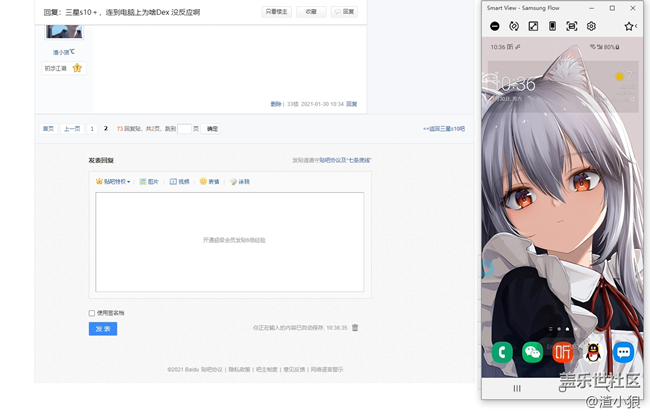Click the 初步江湖 level badge

(64, 68)
